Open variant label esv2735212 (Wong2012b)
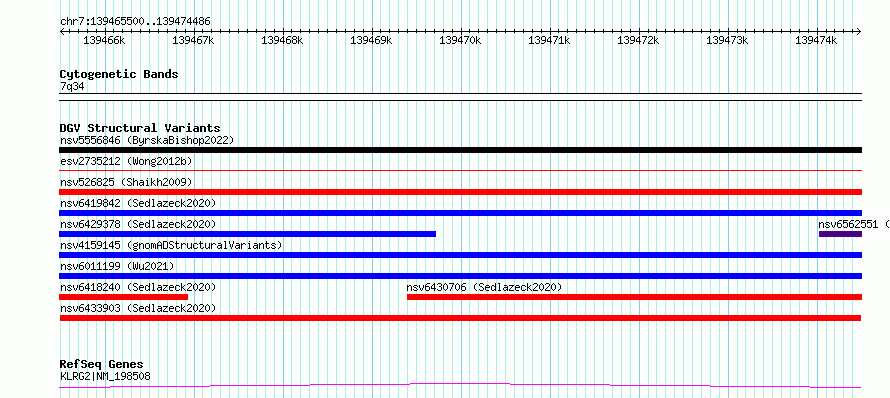This screenshot has width=890, height=398. click(126, 161)
